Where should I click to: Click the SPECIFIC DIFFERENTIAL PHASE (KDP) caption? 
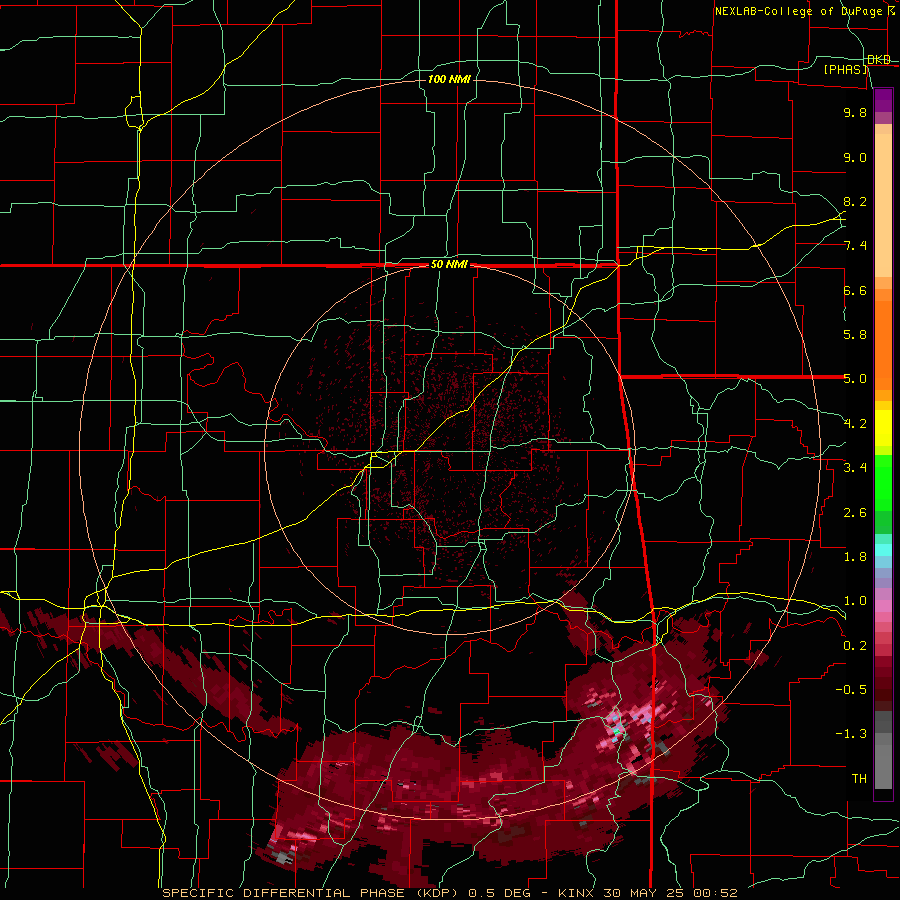[x=312, y=893]
